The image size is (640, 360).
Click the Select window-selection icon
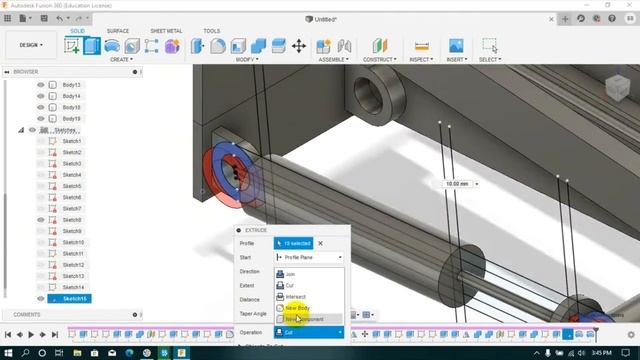tap(490, 46)
